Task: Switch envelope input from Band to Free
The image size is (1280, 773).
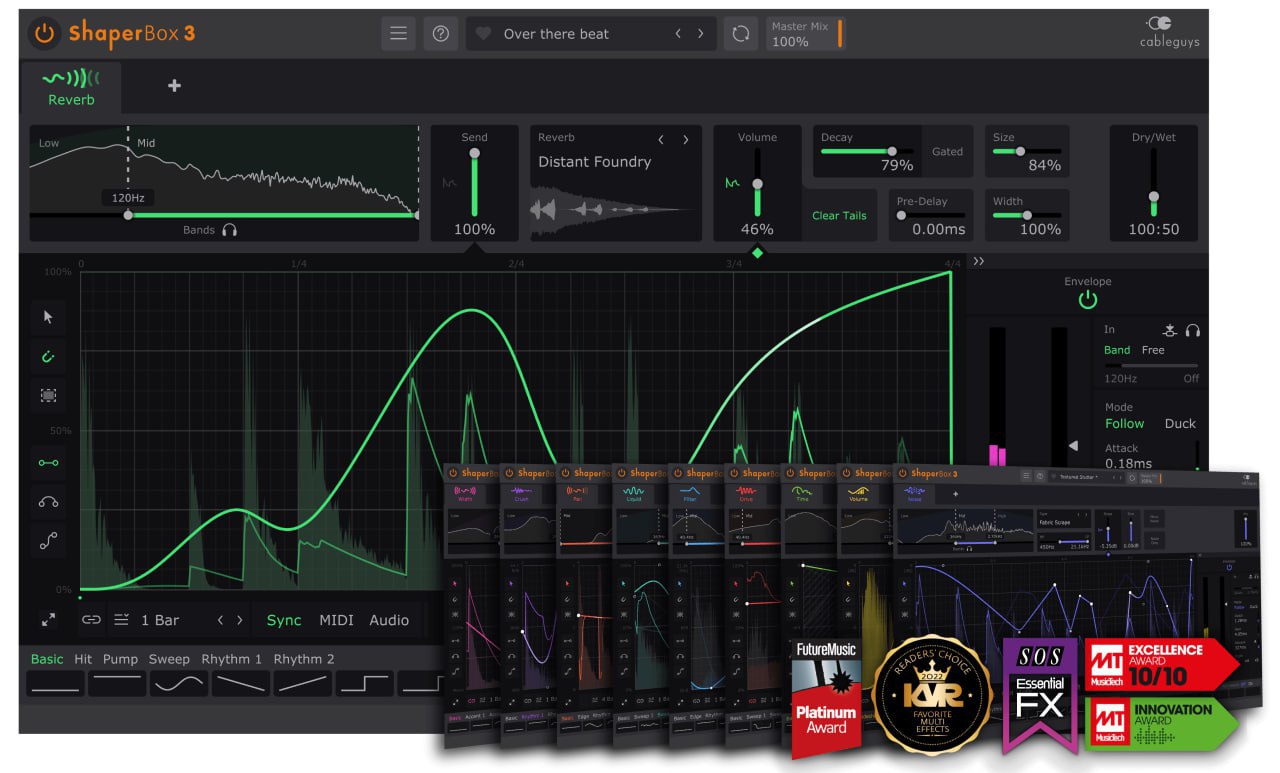Action: click(1153, 350)
